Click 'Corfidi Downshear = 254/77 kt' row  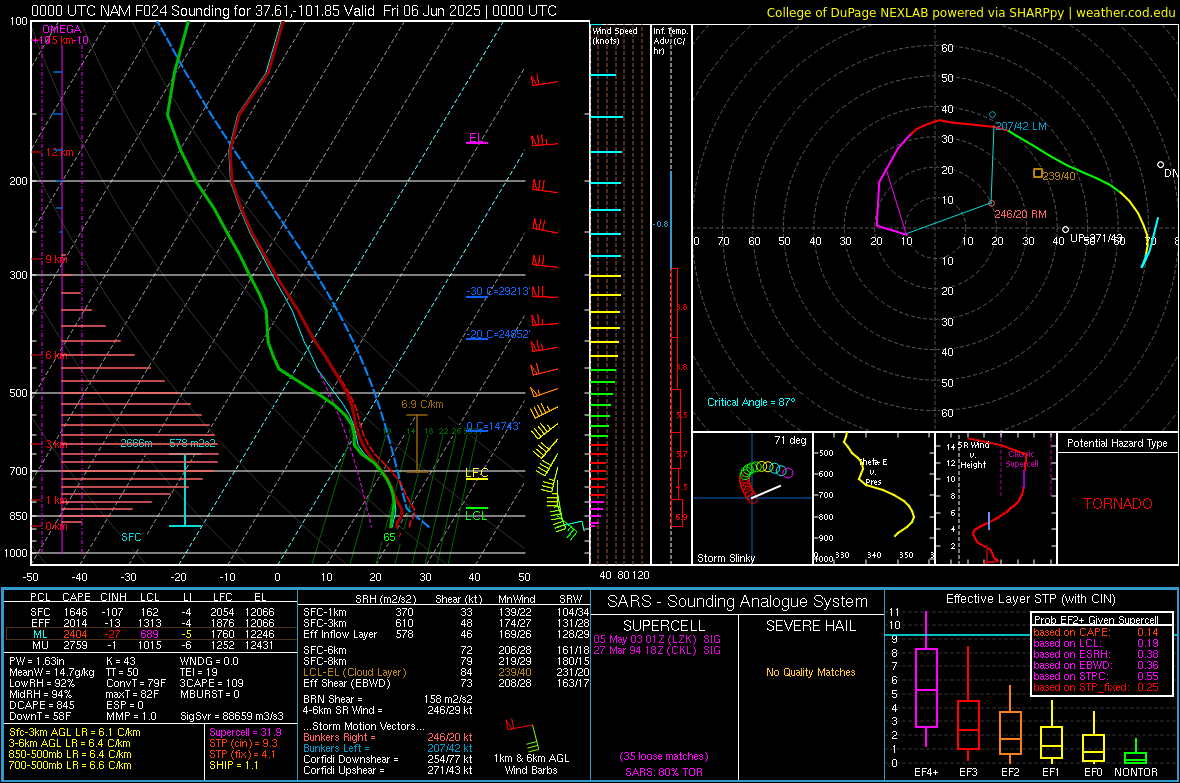point(388,759)
